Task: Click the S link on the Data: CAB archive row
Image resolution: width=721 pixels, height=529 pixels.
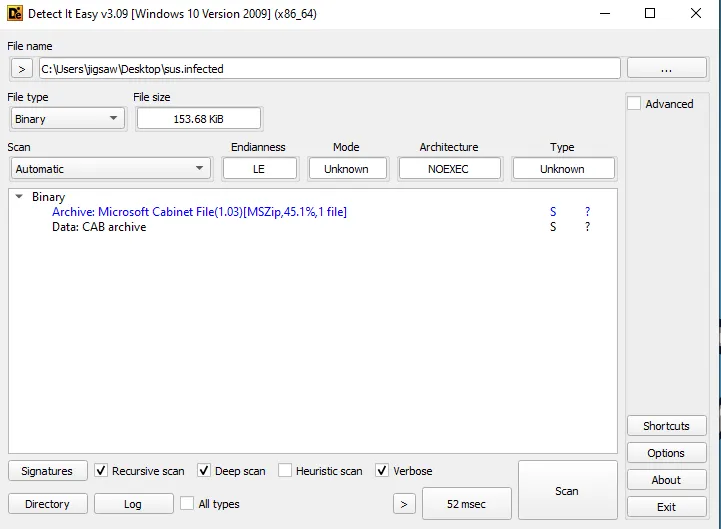Action: coord(553,227)
